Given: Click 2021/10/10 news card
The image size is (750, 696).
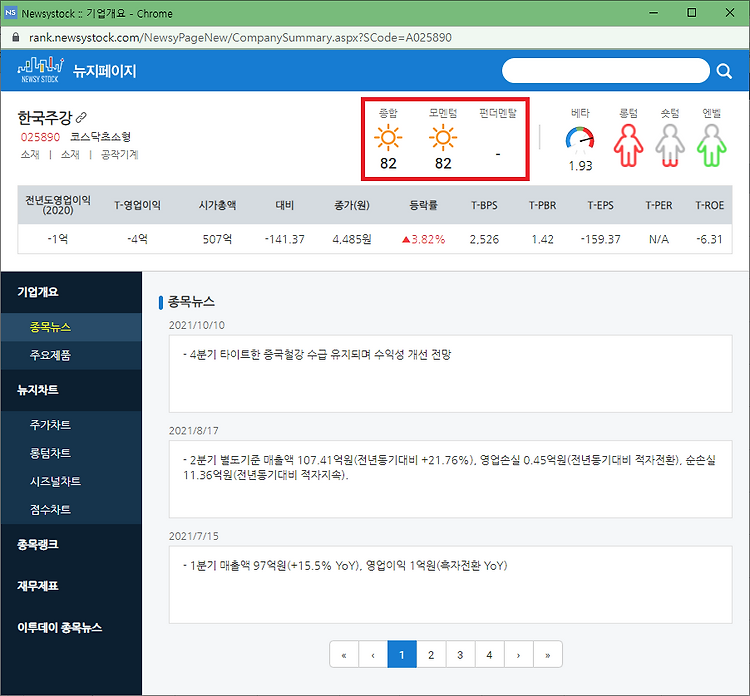Looking at the screenshot, I should click(451, 374).
